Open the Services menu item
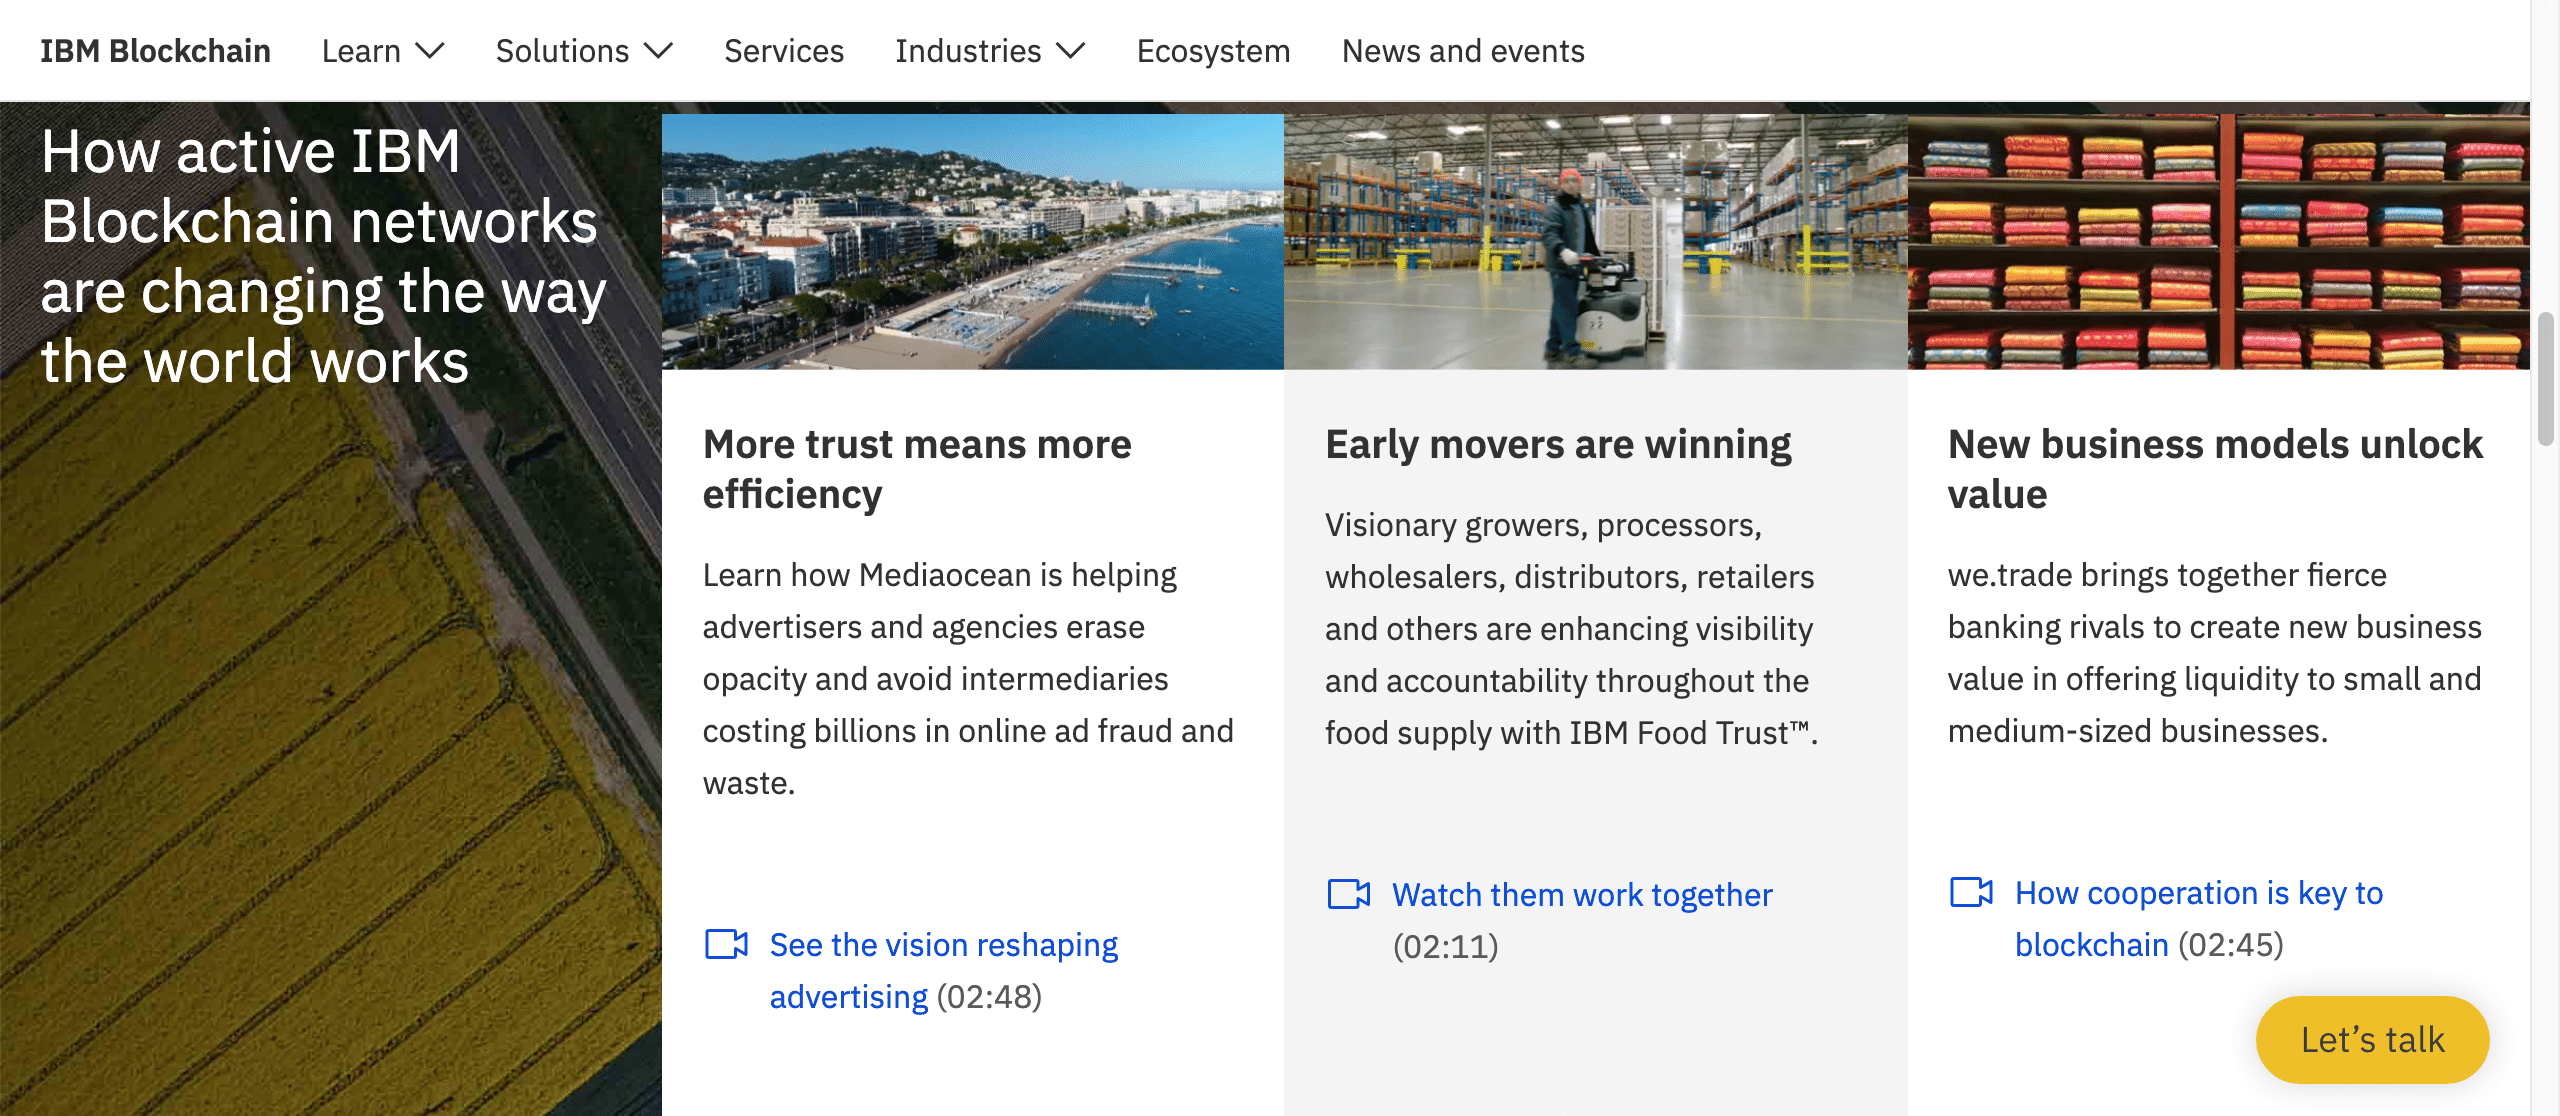 pos(784,50)
